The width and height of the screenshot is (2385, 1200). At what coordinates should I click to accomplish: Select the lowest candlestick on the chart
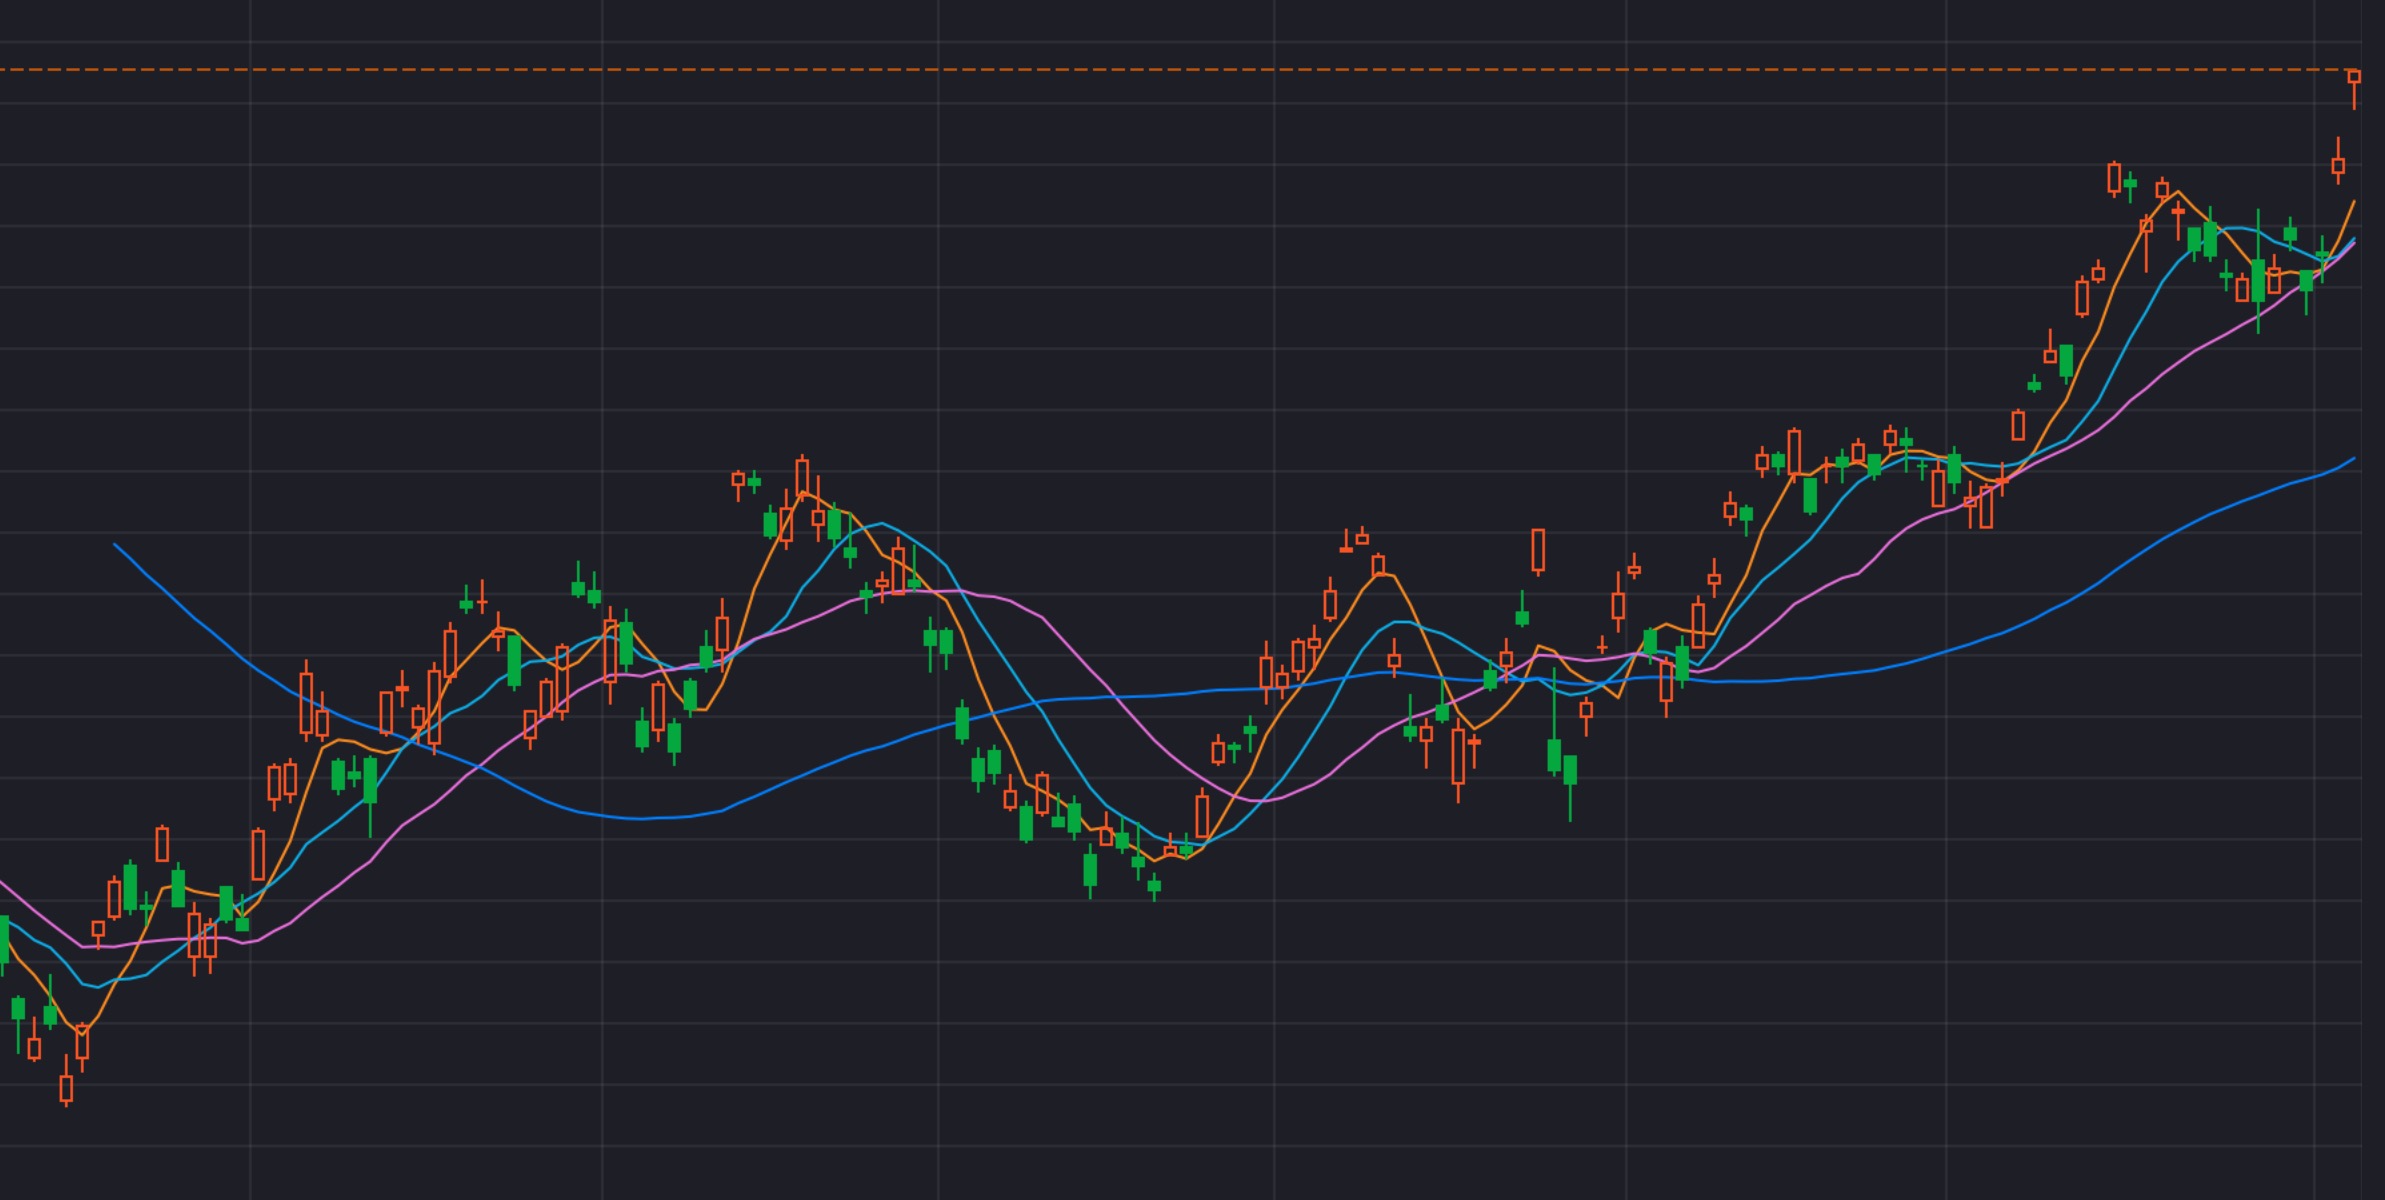coord(66,1082)
